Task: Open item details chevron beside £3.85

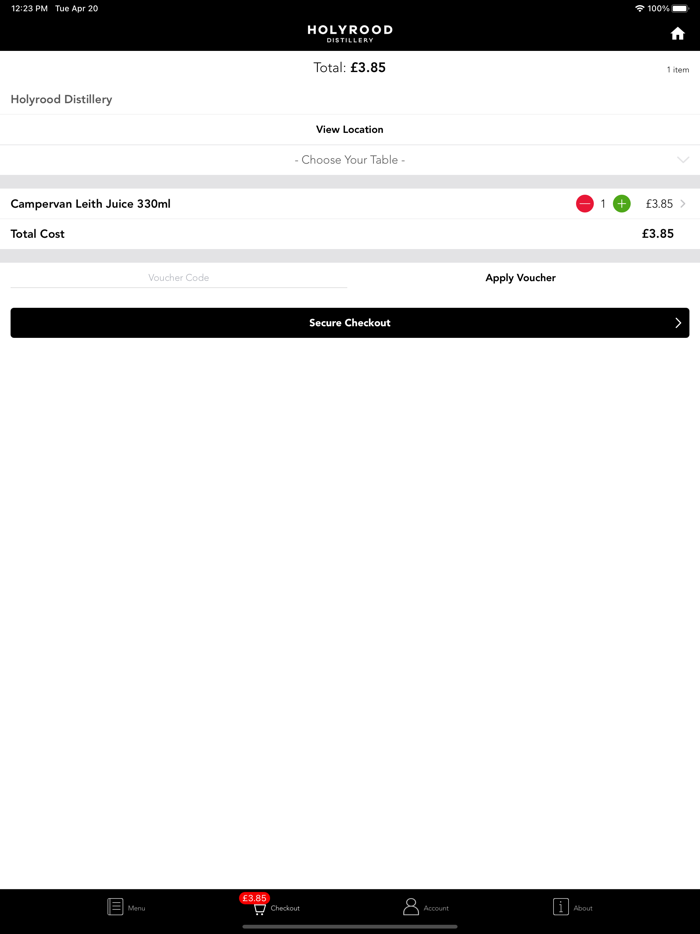Action: pyautogui.click(x=683, y=204)
